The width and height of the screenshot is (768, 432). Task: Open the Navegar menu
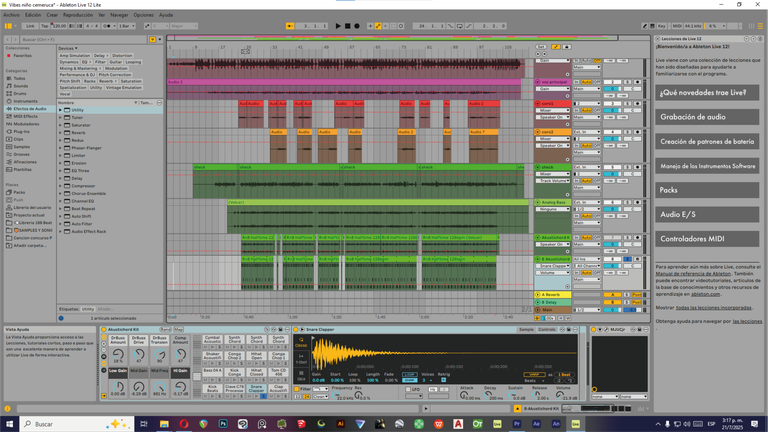[x=119, y=15]
